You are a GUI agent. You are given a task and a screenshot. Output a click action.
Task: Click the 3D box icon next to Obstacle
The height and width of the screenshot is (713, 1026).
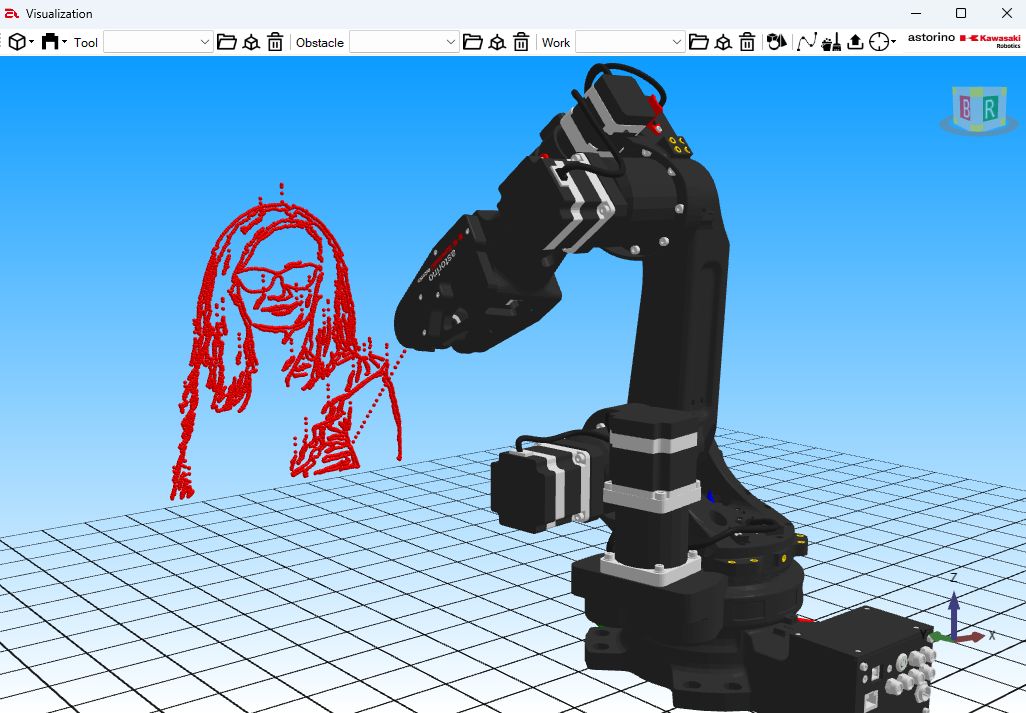(497, 42)
